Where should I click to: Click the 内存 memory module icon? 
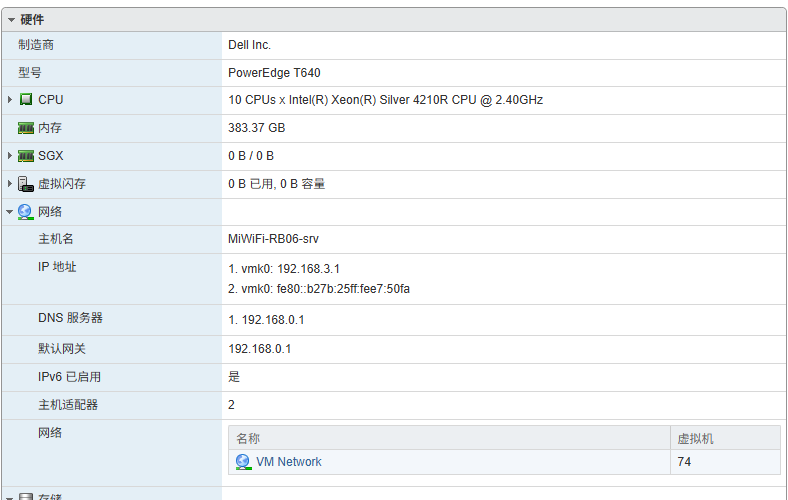pos(26,128)
